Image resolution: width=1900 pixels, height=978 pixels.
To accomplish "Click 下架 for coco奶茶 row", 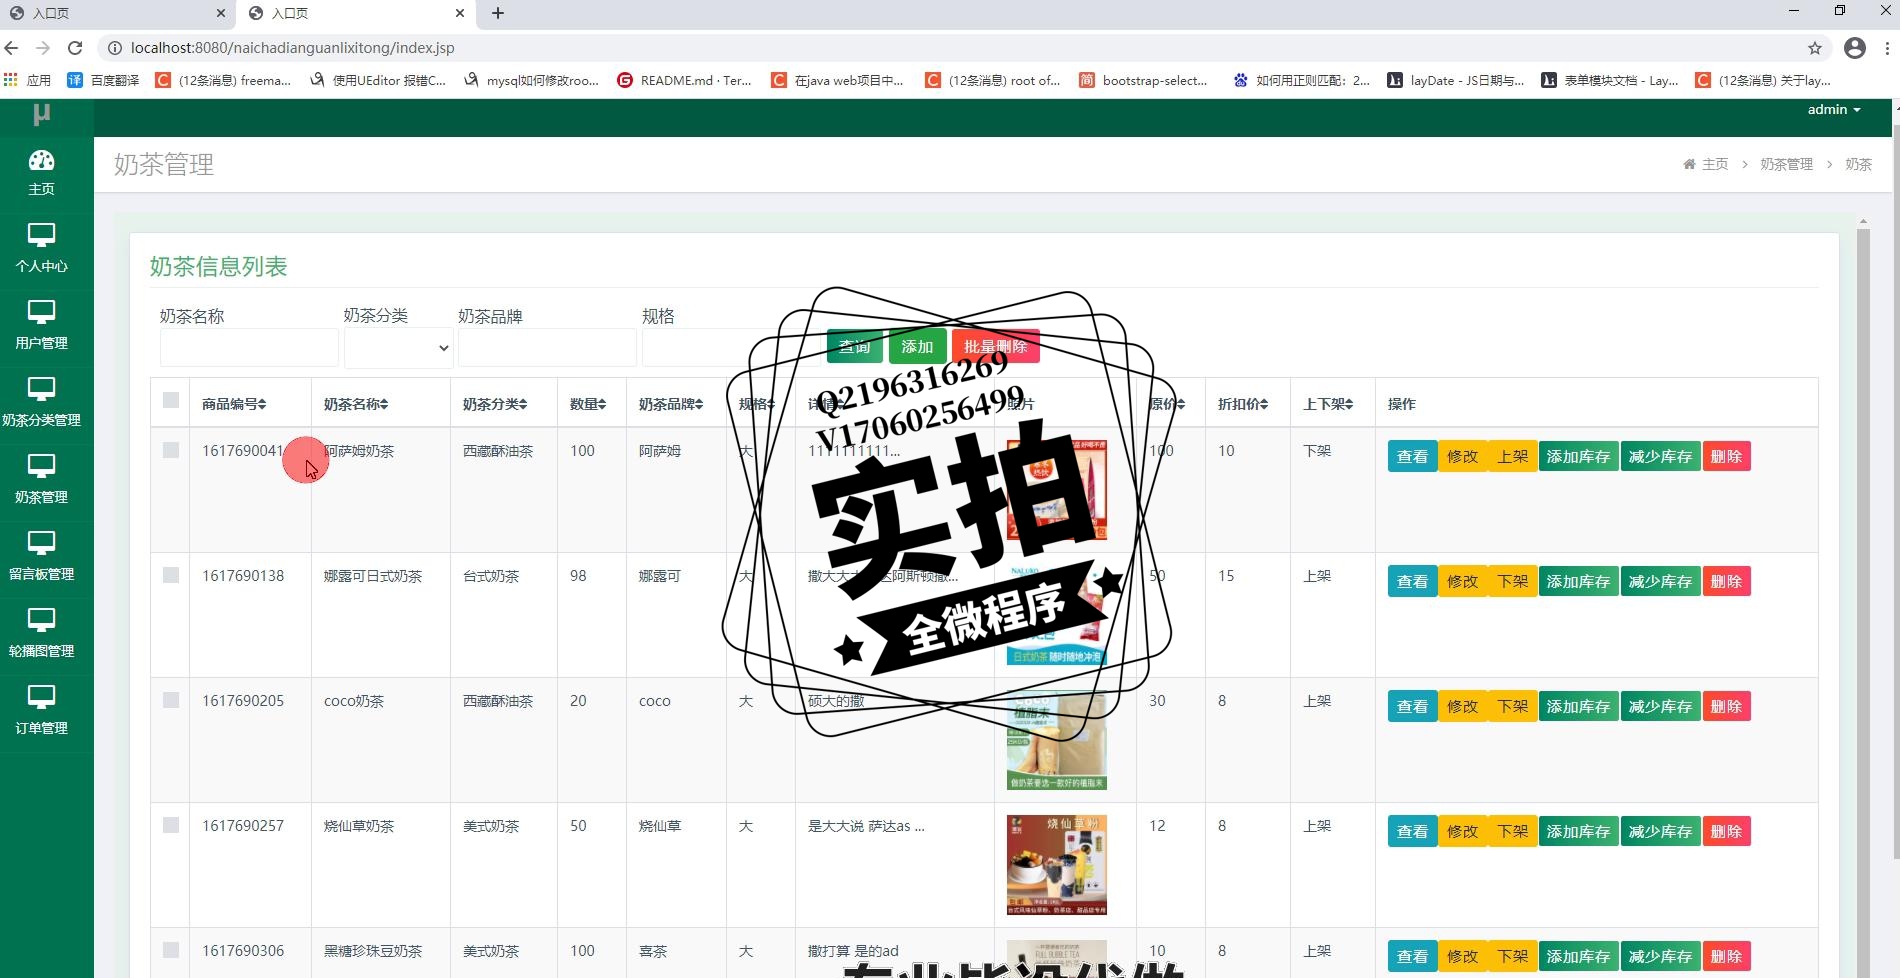I will coord(1512,706).
